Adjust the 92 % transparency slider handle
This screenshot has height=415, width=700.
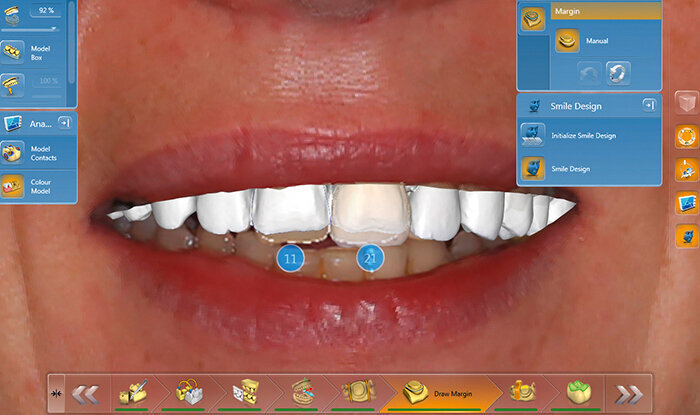click(54, 29)
